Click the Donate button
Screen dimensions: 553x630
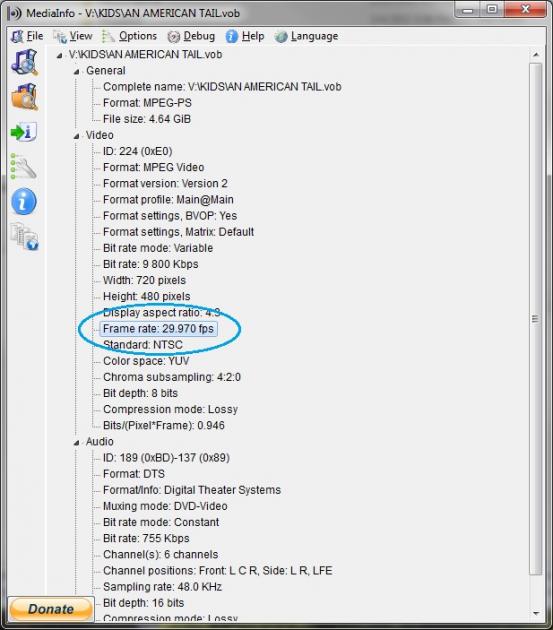click(51, 609)
